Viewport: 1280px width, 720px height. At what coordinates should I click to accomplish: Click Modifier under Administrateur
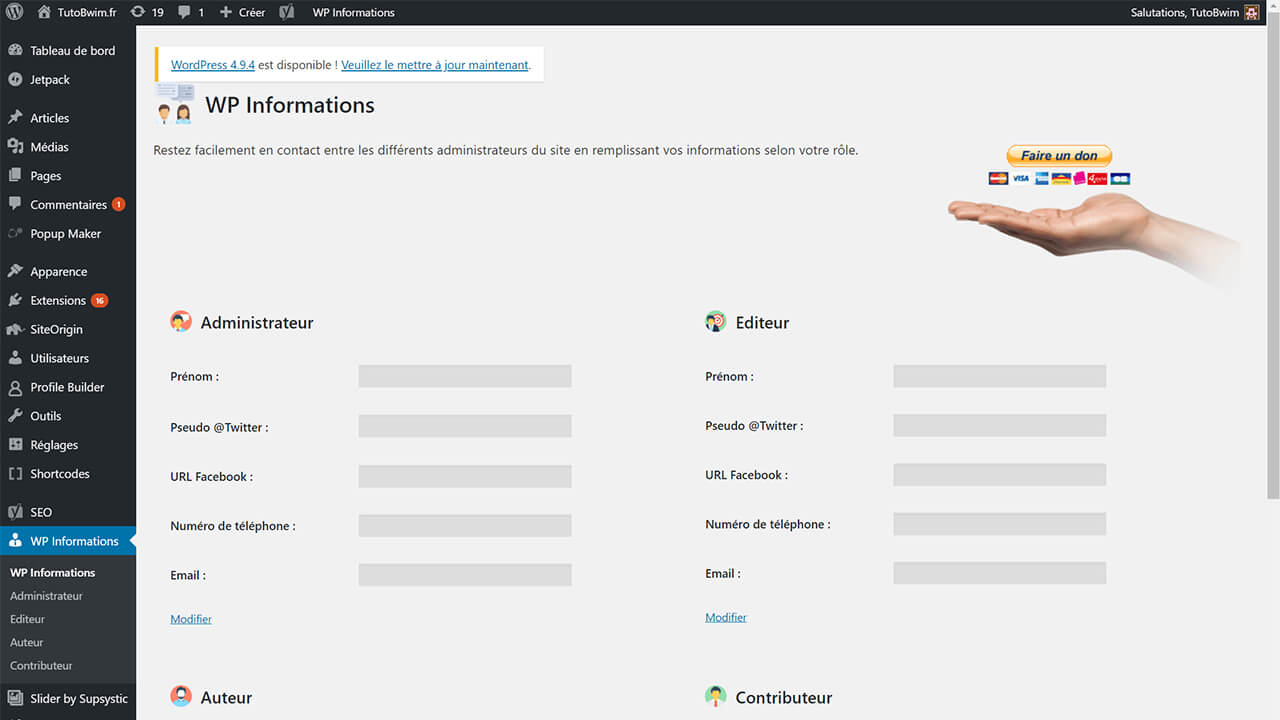pyautogui.click(x=191, y=619)
